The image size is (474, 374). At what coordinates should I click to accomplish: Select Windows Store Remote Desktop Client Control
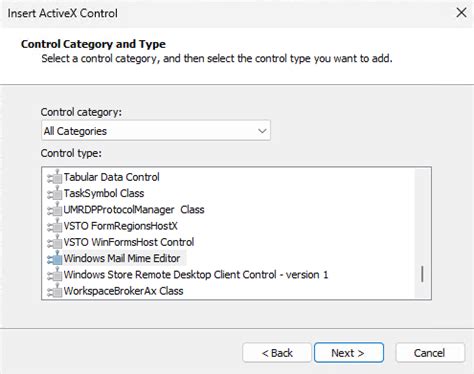(x=196, y=275)
